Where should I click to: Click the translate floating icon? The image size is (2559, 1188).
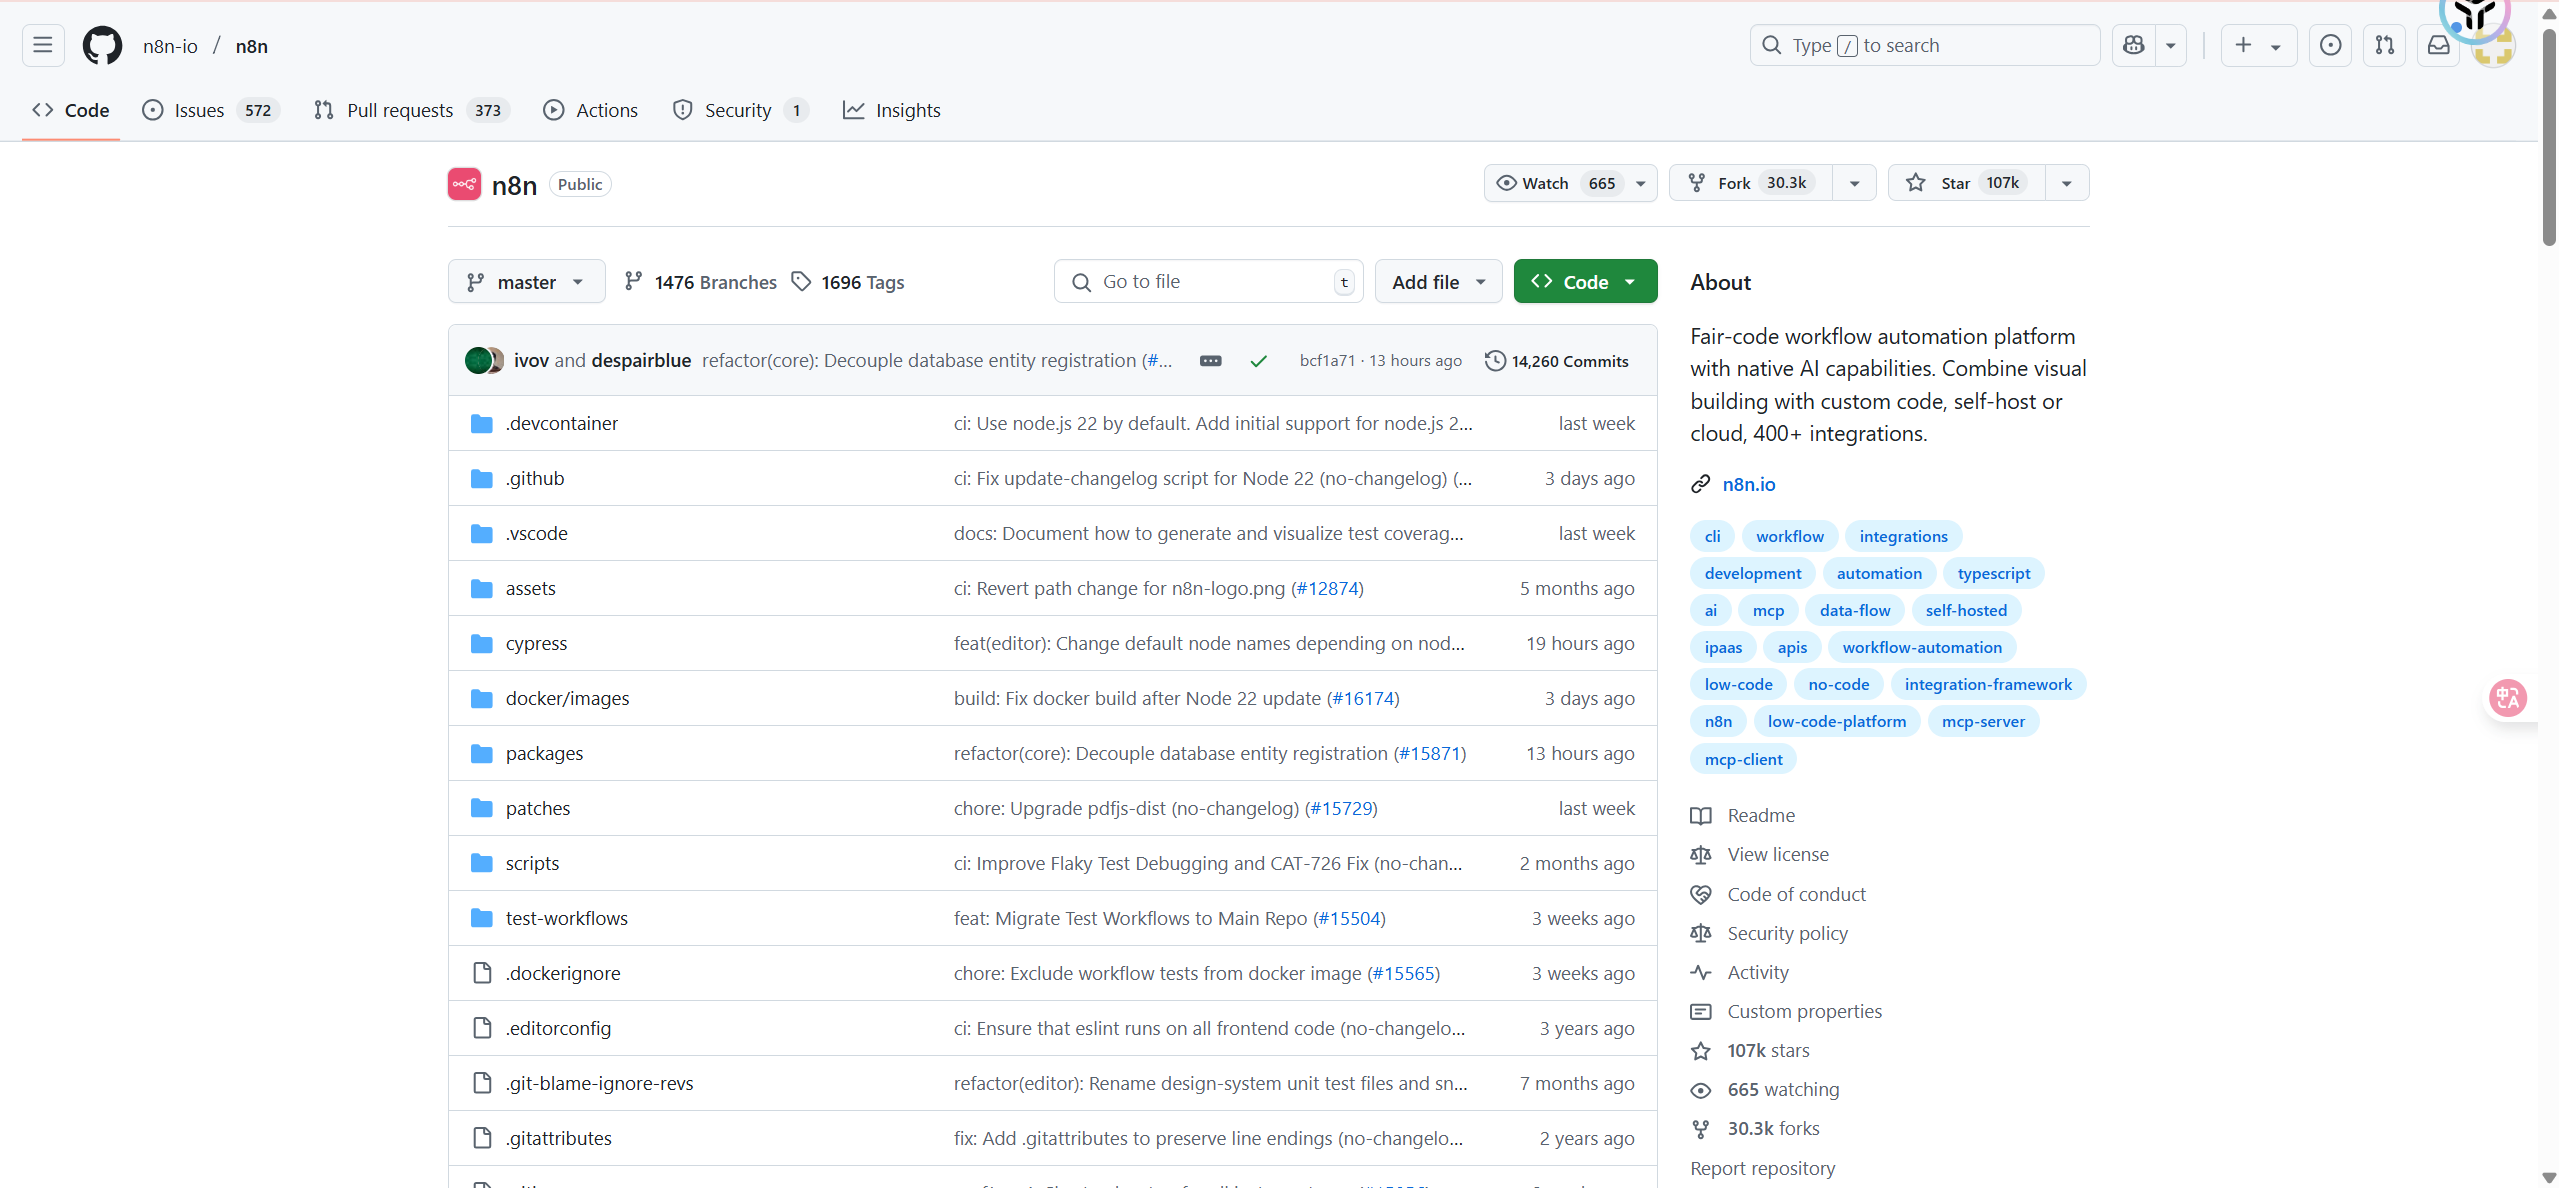coord(2508,698)
